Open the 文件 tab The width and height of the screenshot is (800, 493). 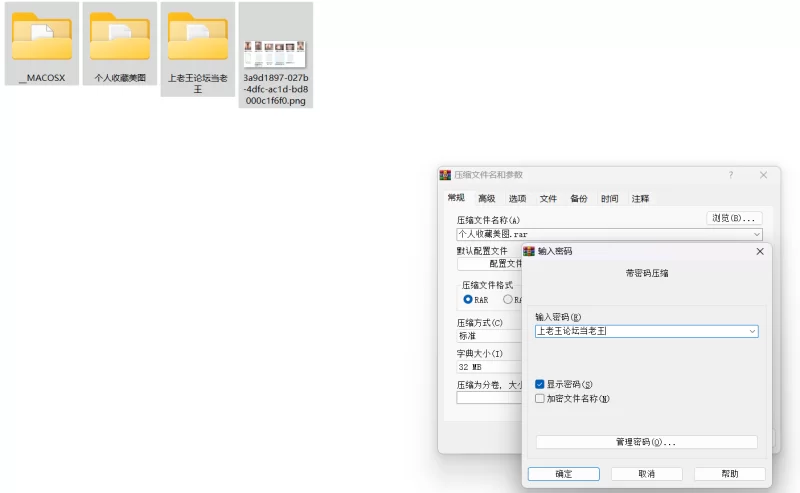(548, 199)
